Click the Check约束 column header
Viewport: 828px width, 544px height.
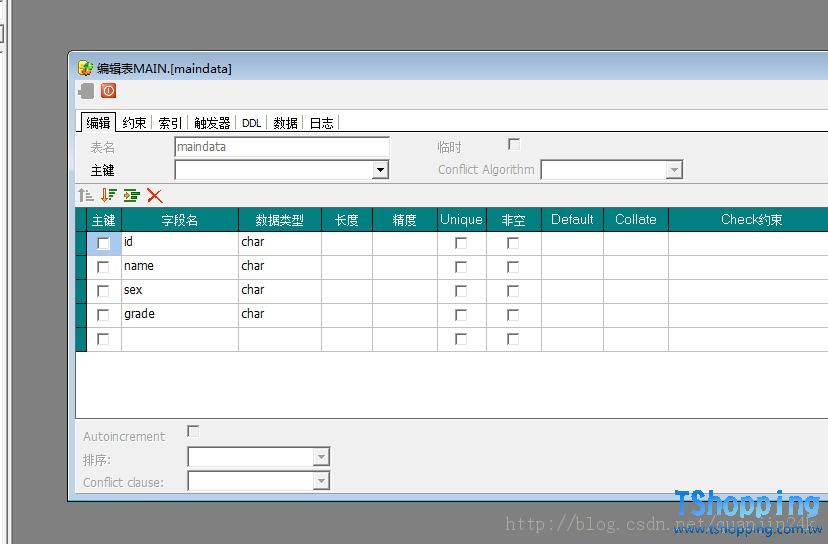pos(748,220)
